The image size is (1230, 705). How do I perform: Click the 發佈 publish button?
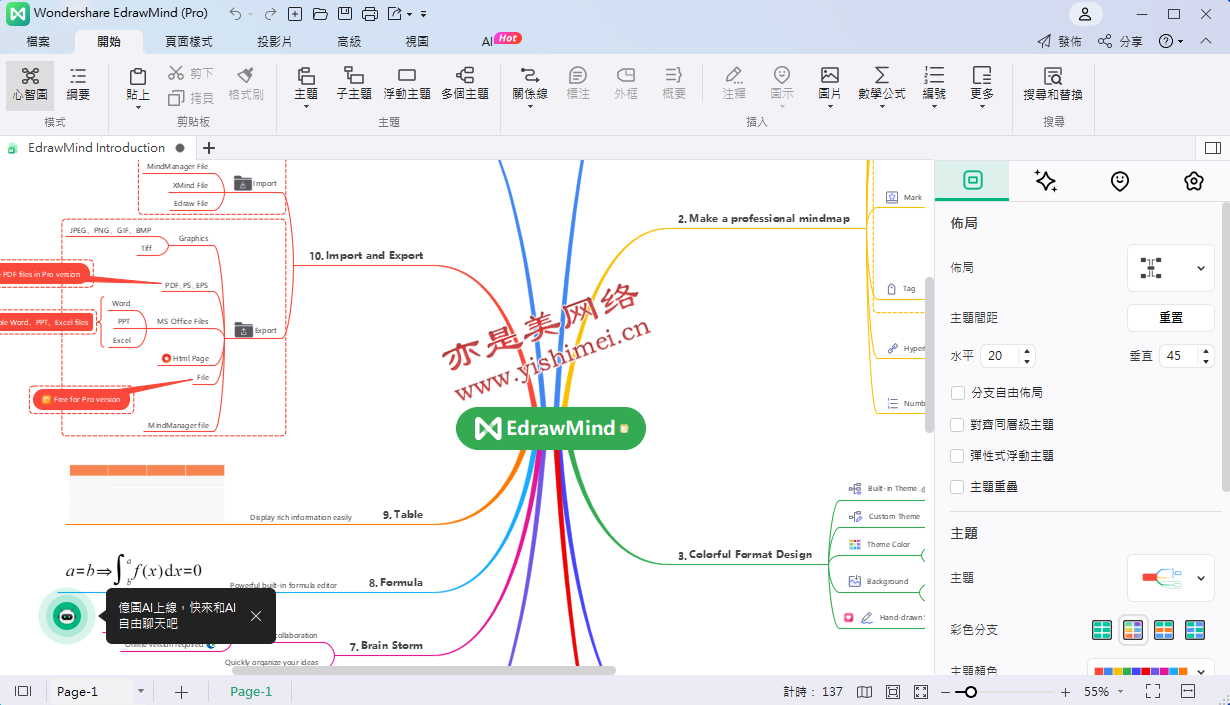[1059, 41]
